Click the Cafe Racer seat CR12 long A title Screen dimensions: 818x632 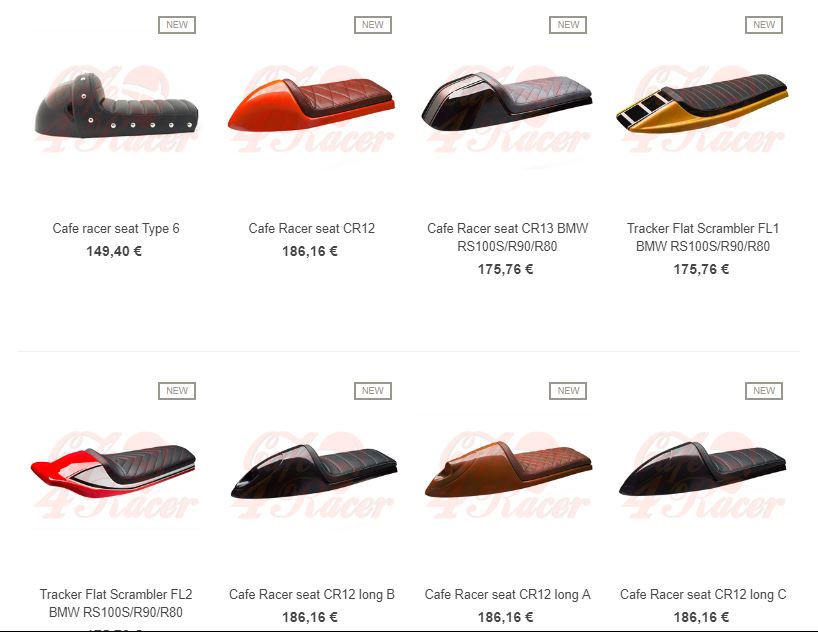[507, 594]
